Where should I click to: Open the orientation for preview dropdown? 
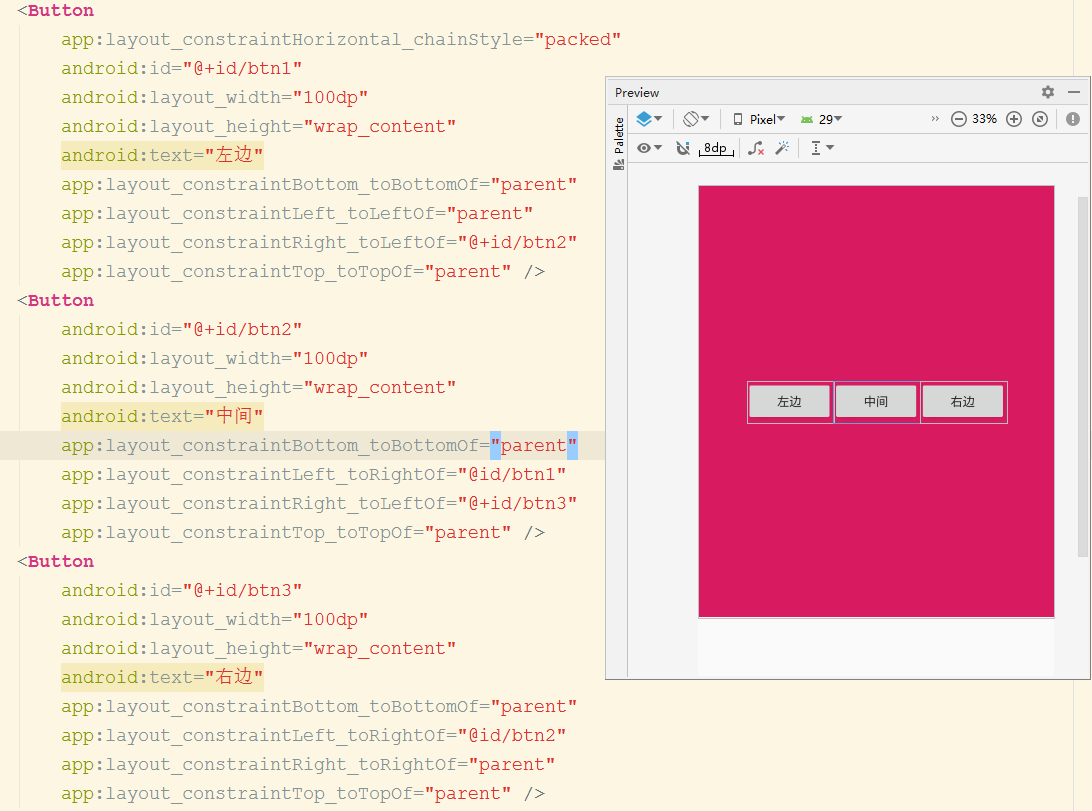[x=695, y=119]
